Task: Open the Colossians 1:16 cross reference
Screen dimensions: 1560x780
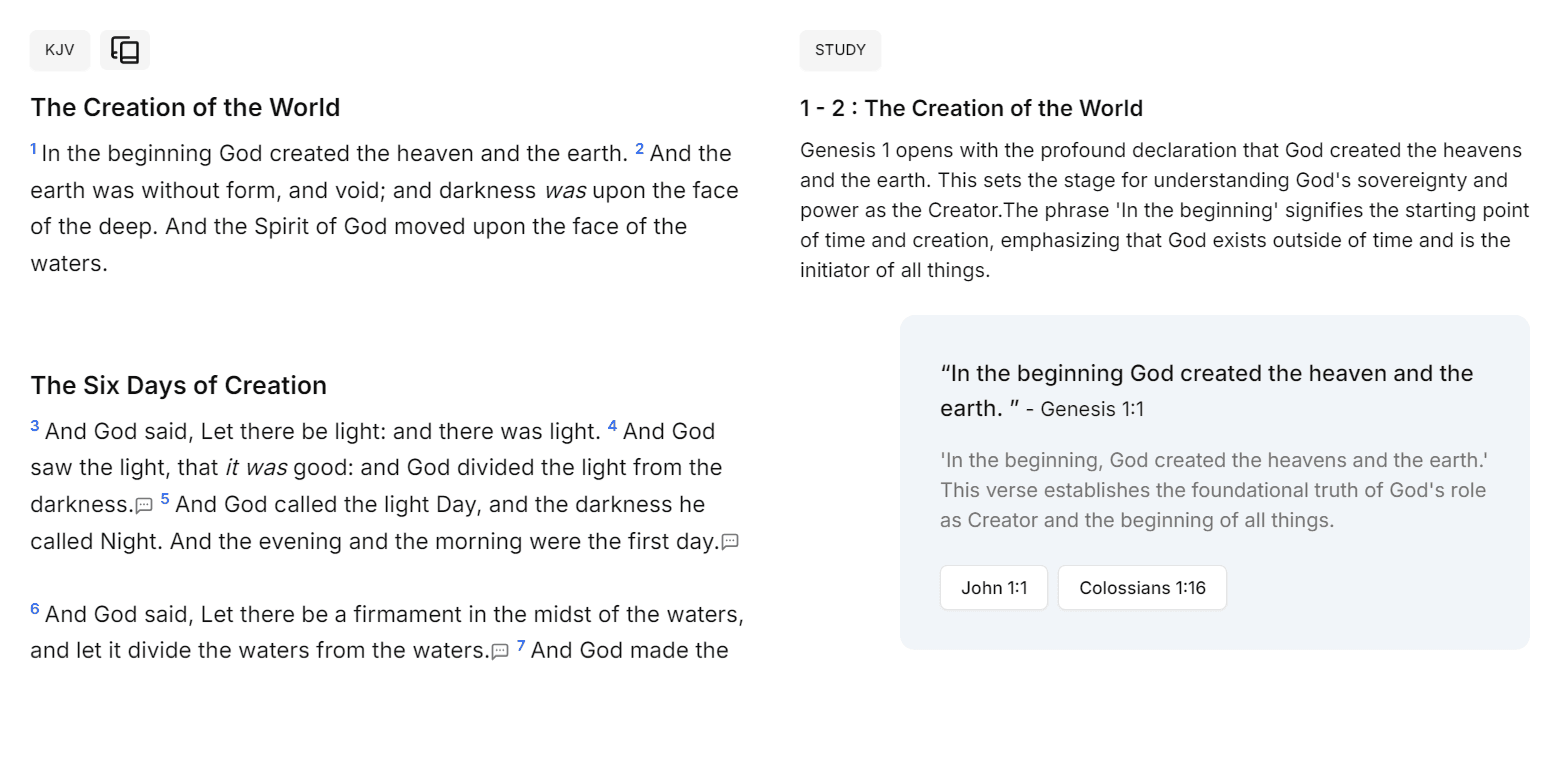Action: pyautogui.click(x=1142, y=588)
